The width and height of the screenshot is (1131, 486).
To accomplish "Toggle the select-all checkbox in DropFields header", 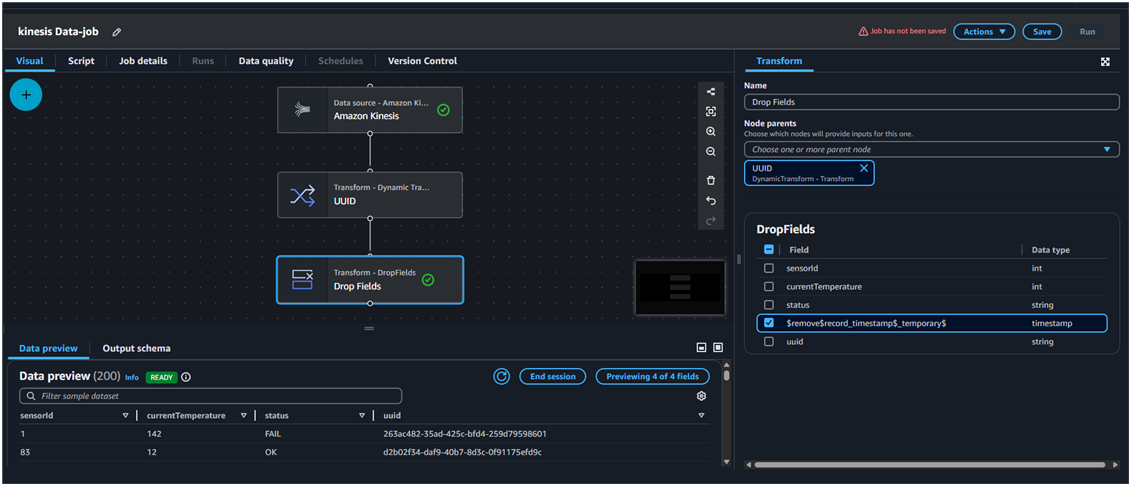I will pyautogui.click(x=769, y=249).
